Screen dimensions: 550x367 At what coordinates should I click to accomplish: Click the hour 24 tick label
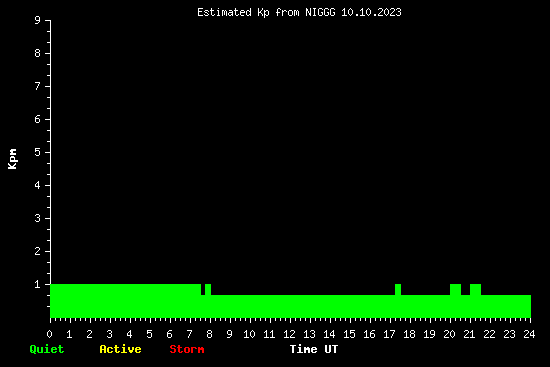(529, 334)
